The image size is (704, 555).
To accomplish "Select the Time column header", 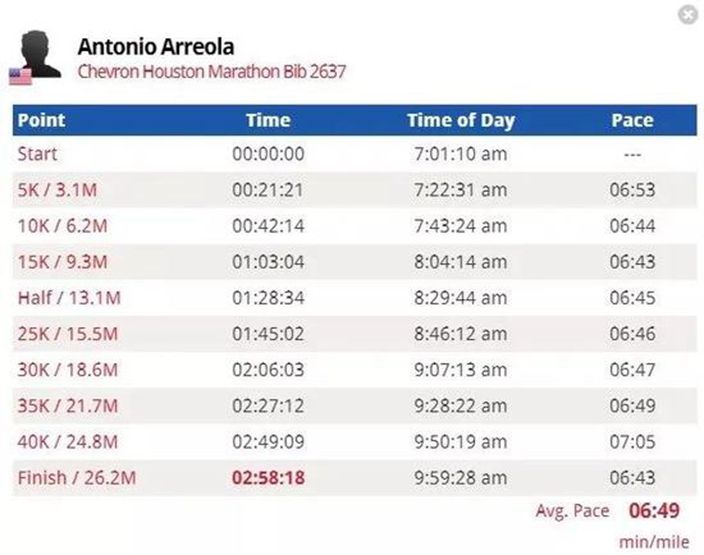I will (x=268, y=120).
